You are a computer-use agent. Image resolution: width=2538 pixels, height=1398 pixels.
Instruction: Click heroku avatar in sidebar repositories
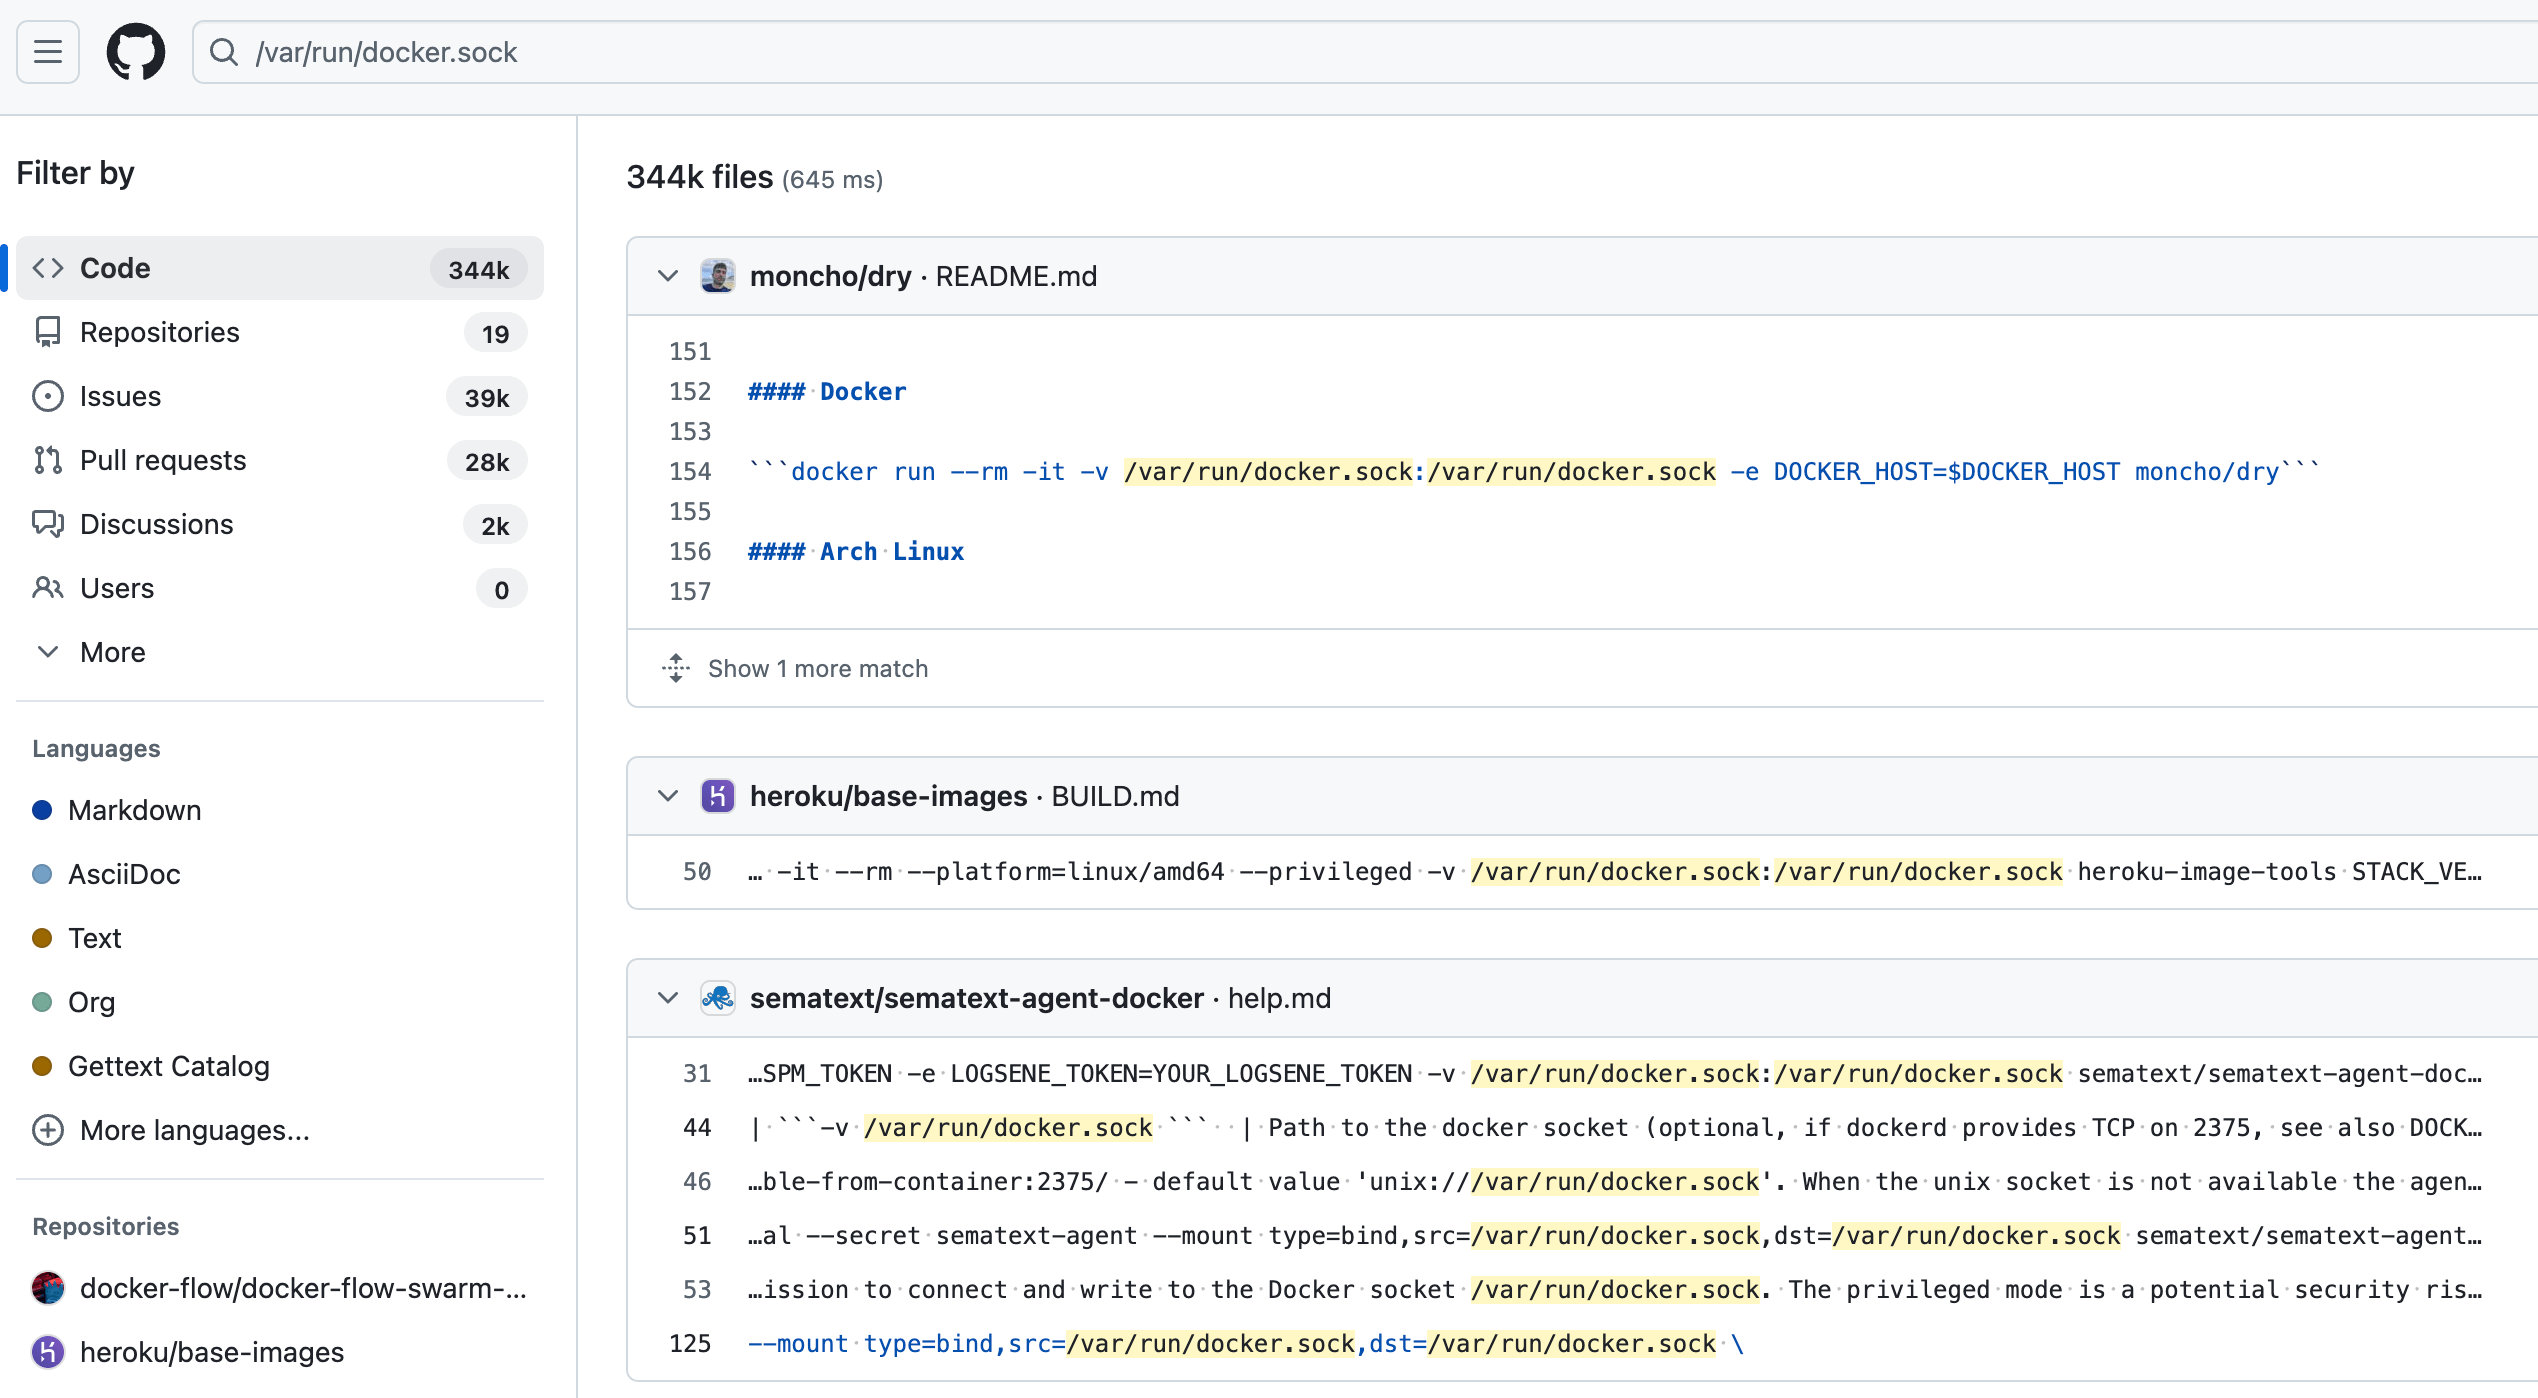[48, 1352]
